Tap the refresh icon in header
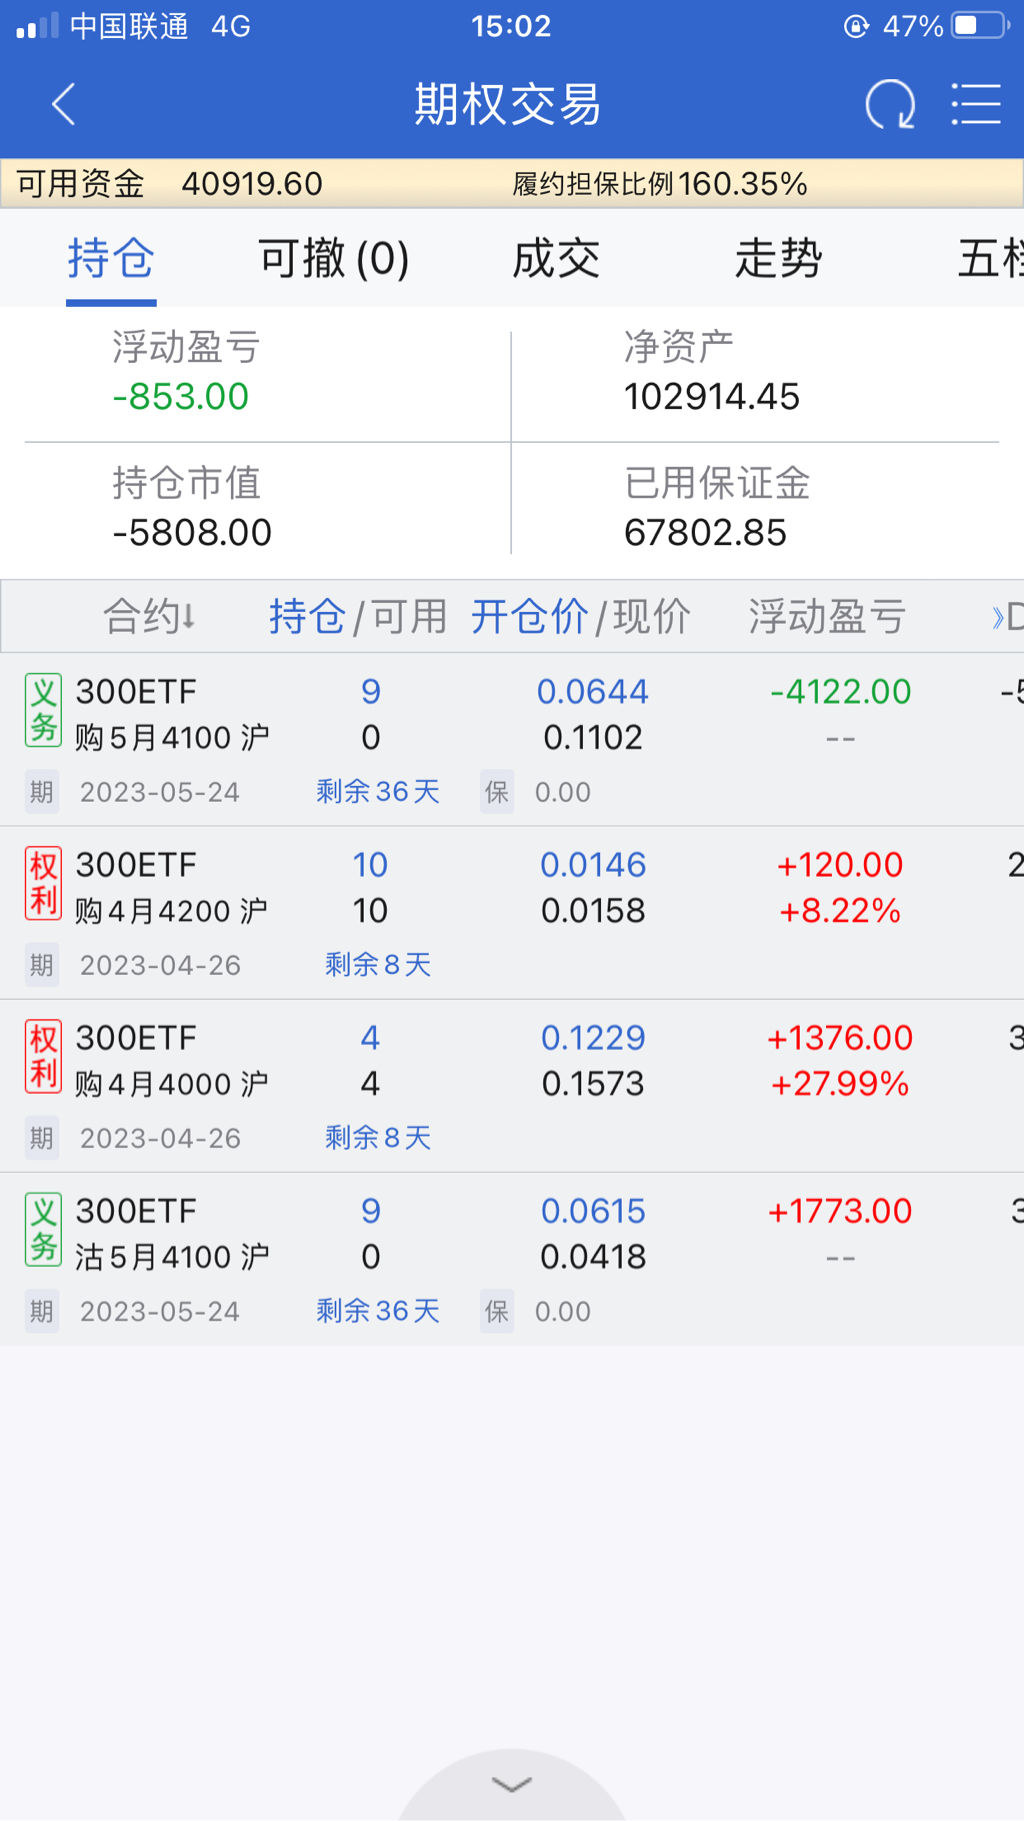This screenshot has width=1024, height=1821. [x=889, y=104]
